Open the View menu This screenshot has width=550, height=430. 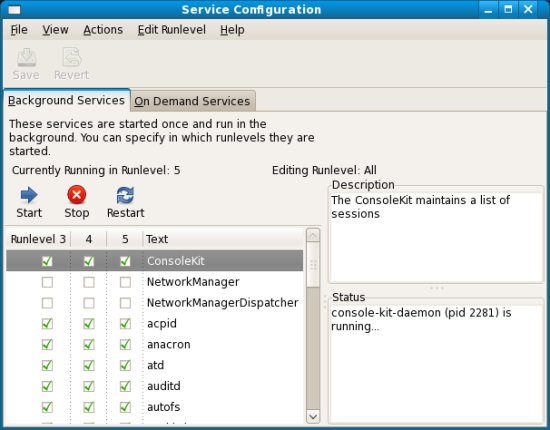coord(55,30)
